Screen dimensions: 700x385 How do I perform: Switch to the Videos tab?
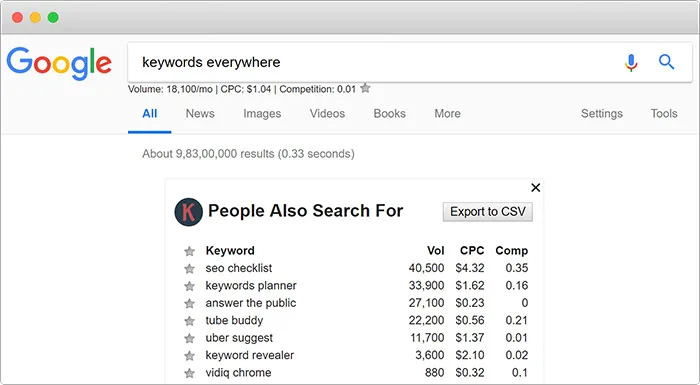tap(327, 113)
